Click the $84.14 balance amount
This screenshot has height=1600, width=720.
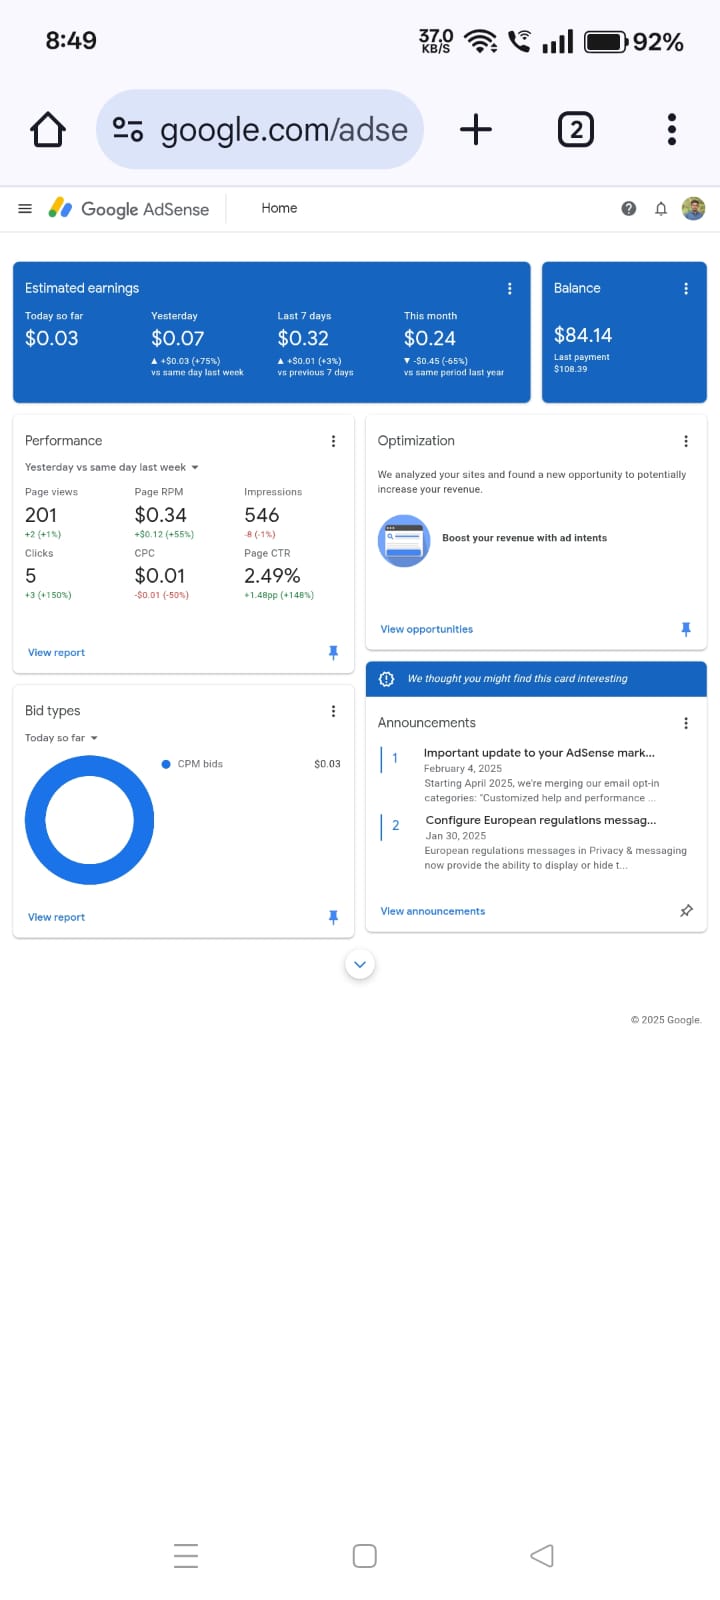583,335
